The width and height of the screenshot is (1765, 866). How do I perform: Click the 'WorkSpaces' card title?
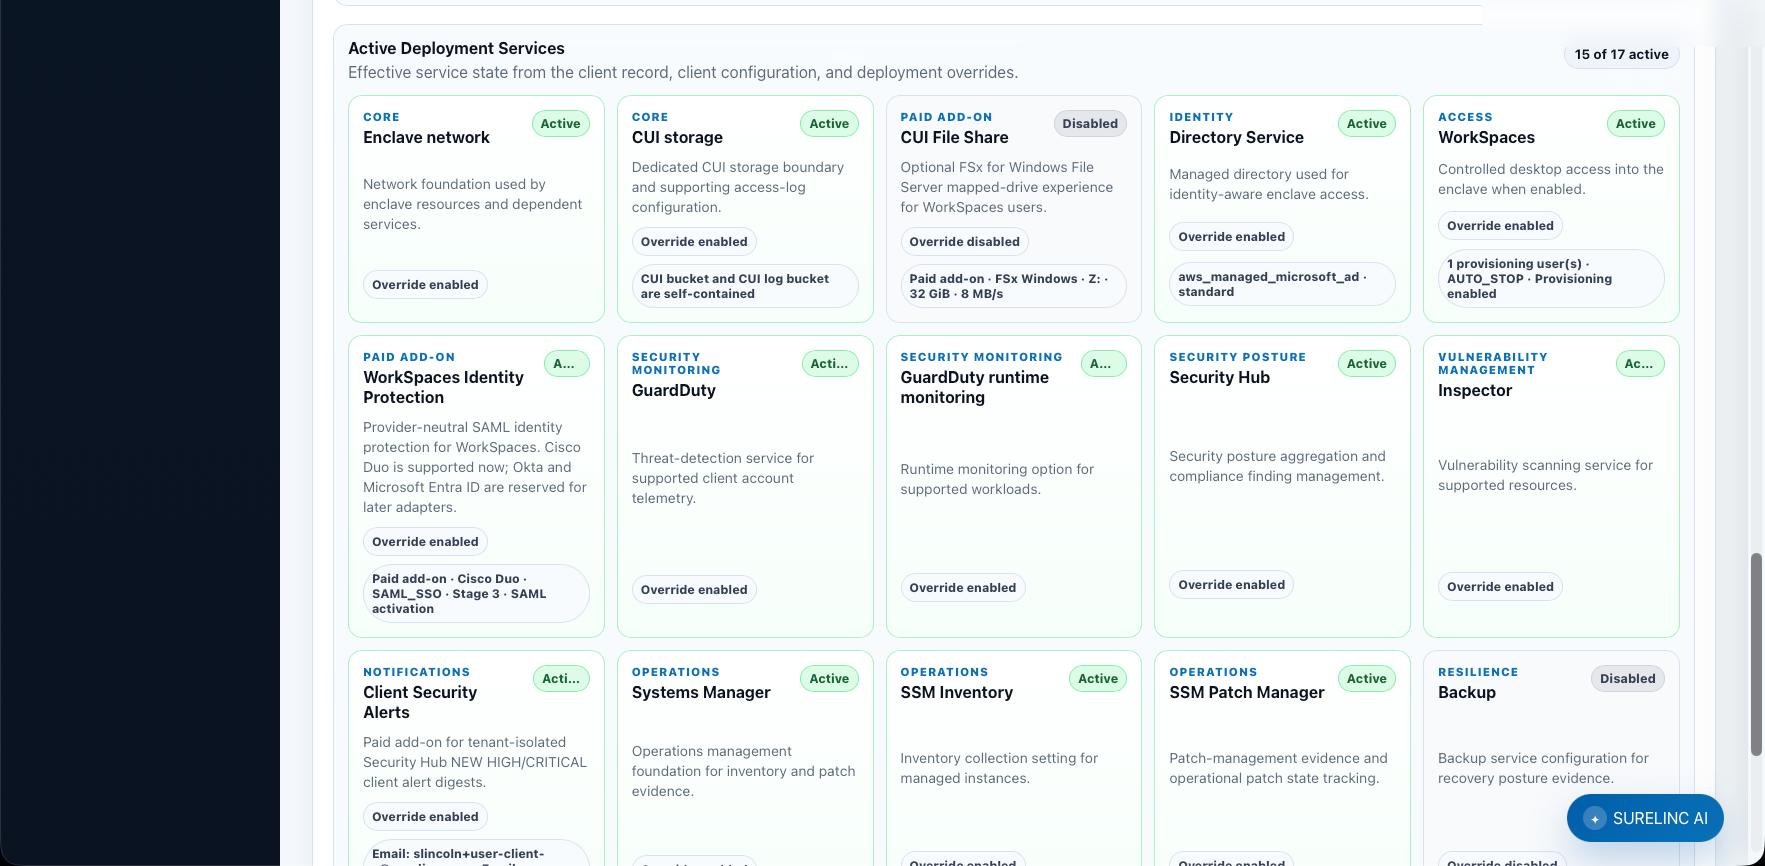pos(1486,138)
